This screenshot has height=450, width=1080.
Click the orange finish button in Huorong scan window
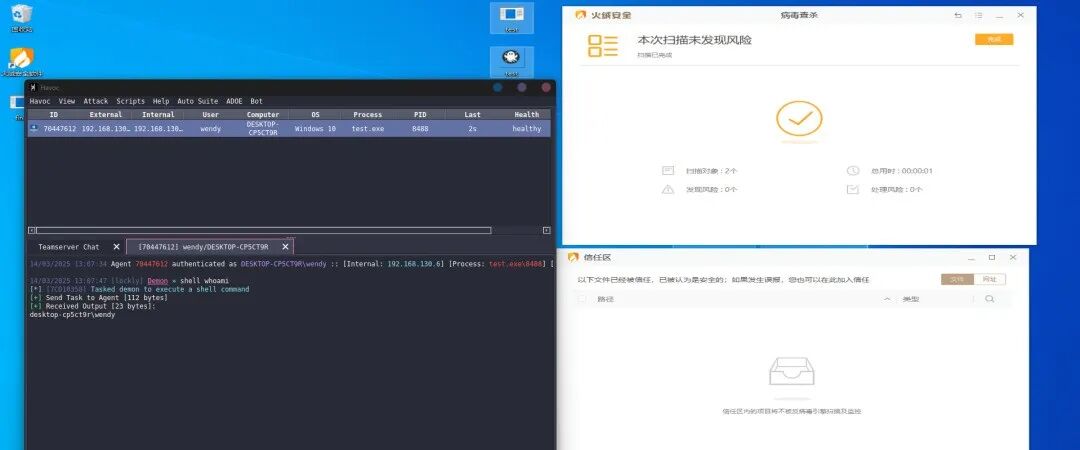[994, 39]
